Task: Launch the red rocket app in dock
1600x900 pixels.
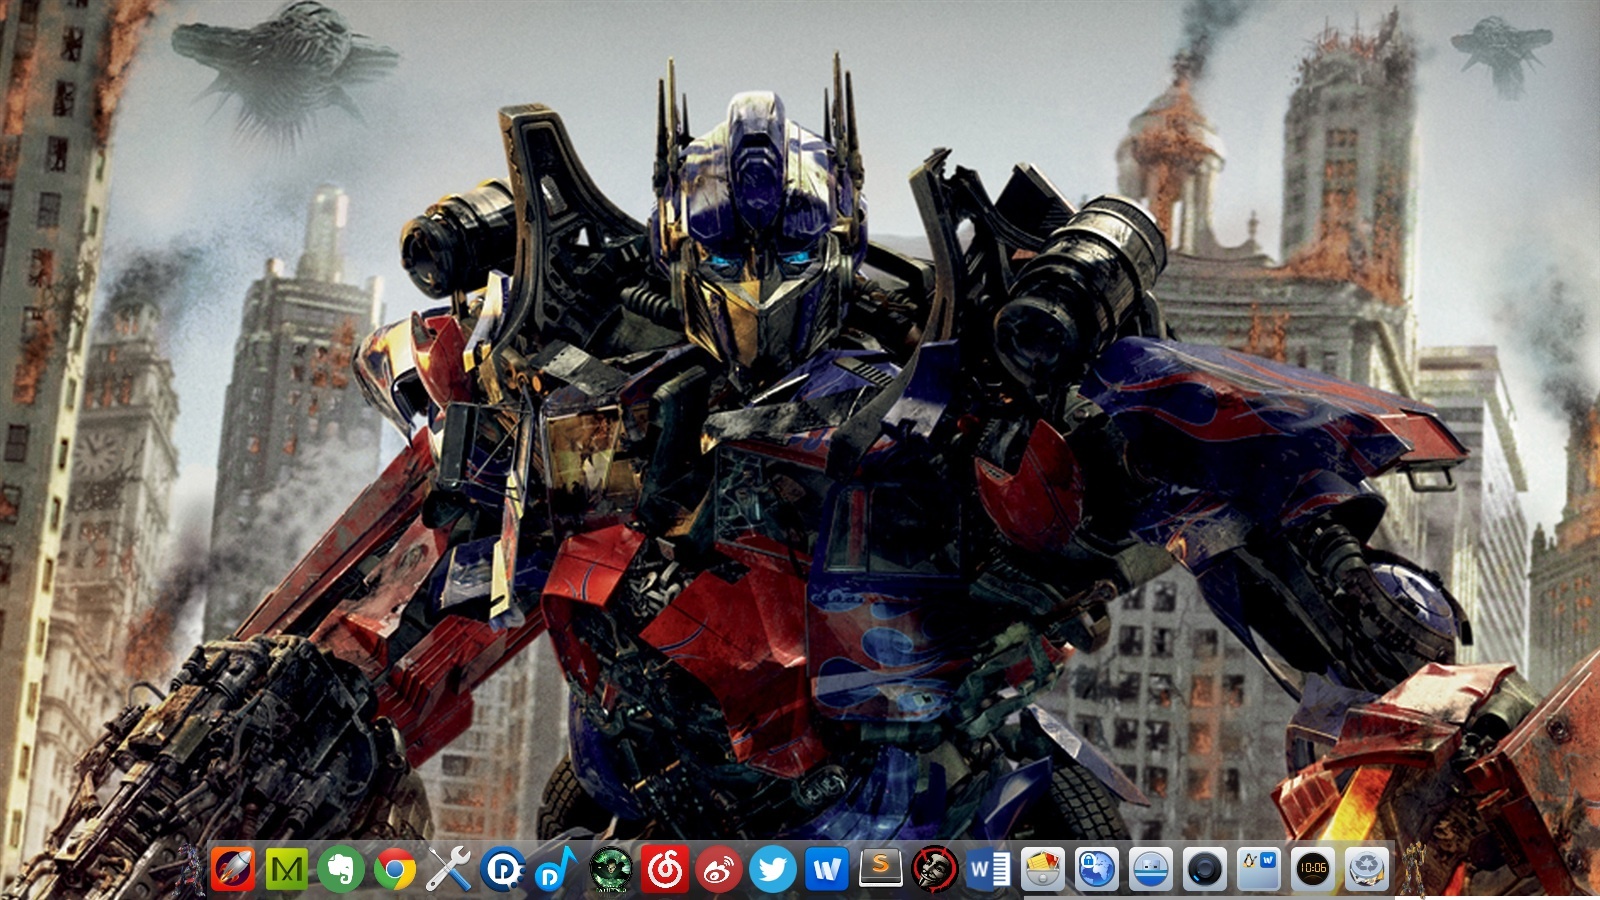Action: (x=233, y=869)
